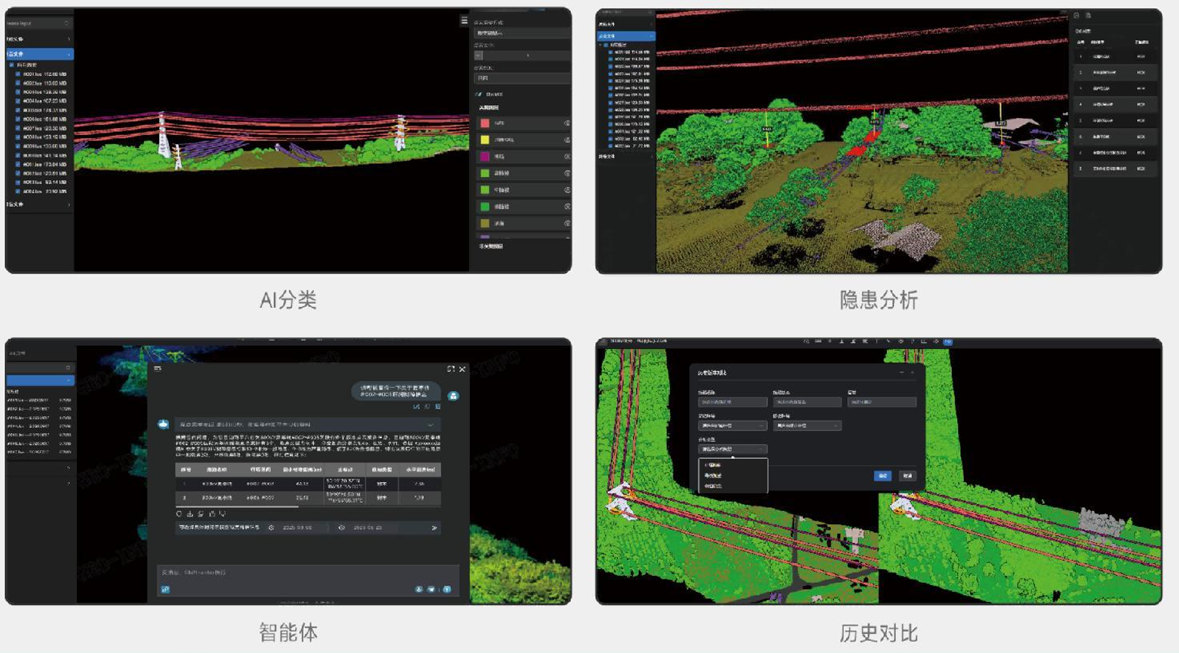Image resolution: width=1179 pixels, height=653 pixels.
Task: Click the user avatar icon in chat
Action: pyautogui.click(x=454, y=395)
